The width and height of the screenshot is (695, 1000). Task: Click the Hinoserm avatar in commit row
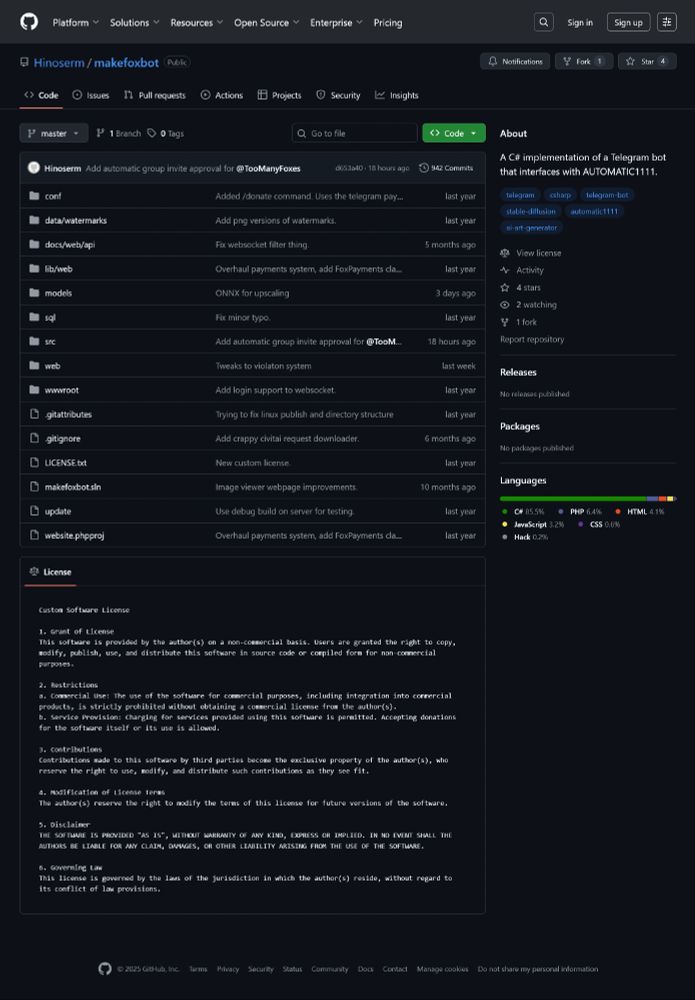tap(34, 168)
